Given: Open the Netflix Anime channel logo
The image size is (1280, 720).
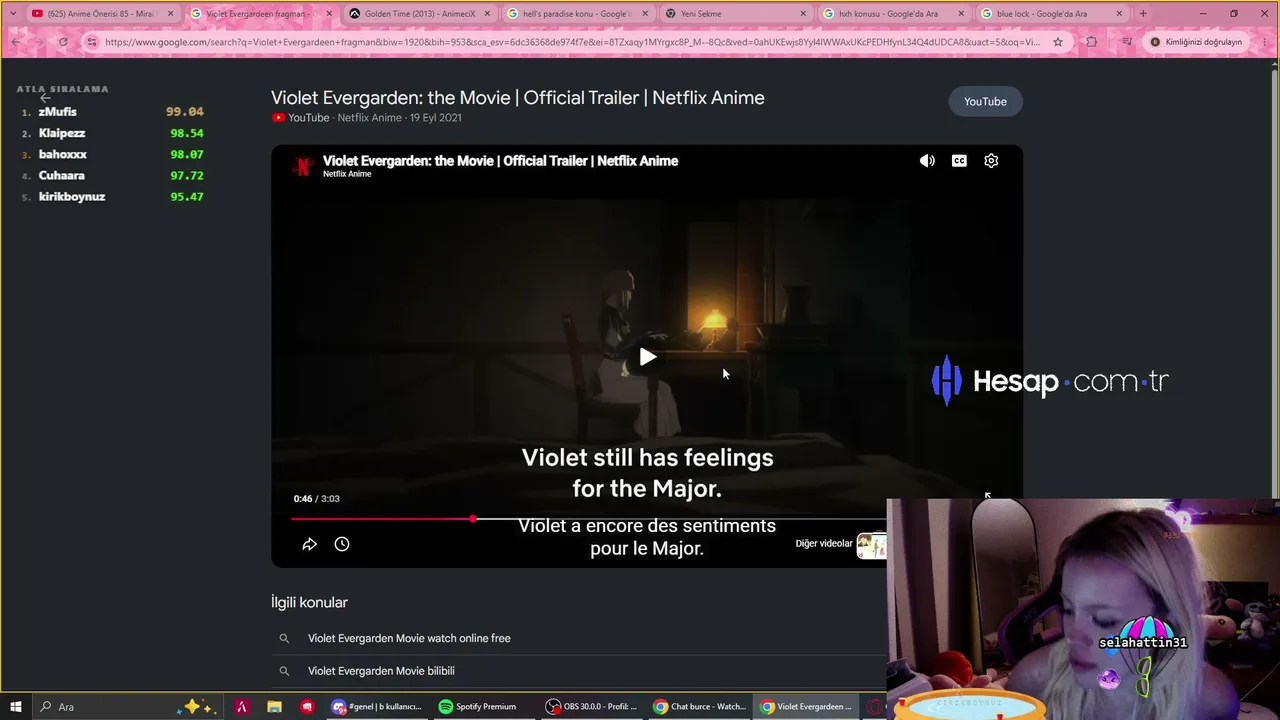Looking at the screenshot, I should click(302, 166).
